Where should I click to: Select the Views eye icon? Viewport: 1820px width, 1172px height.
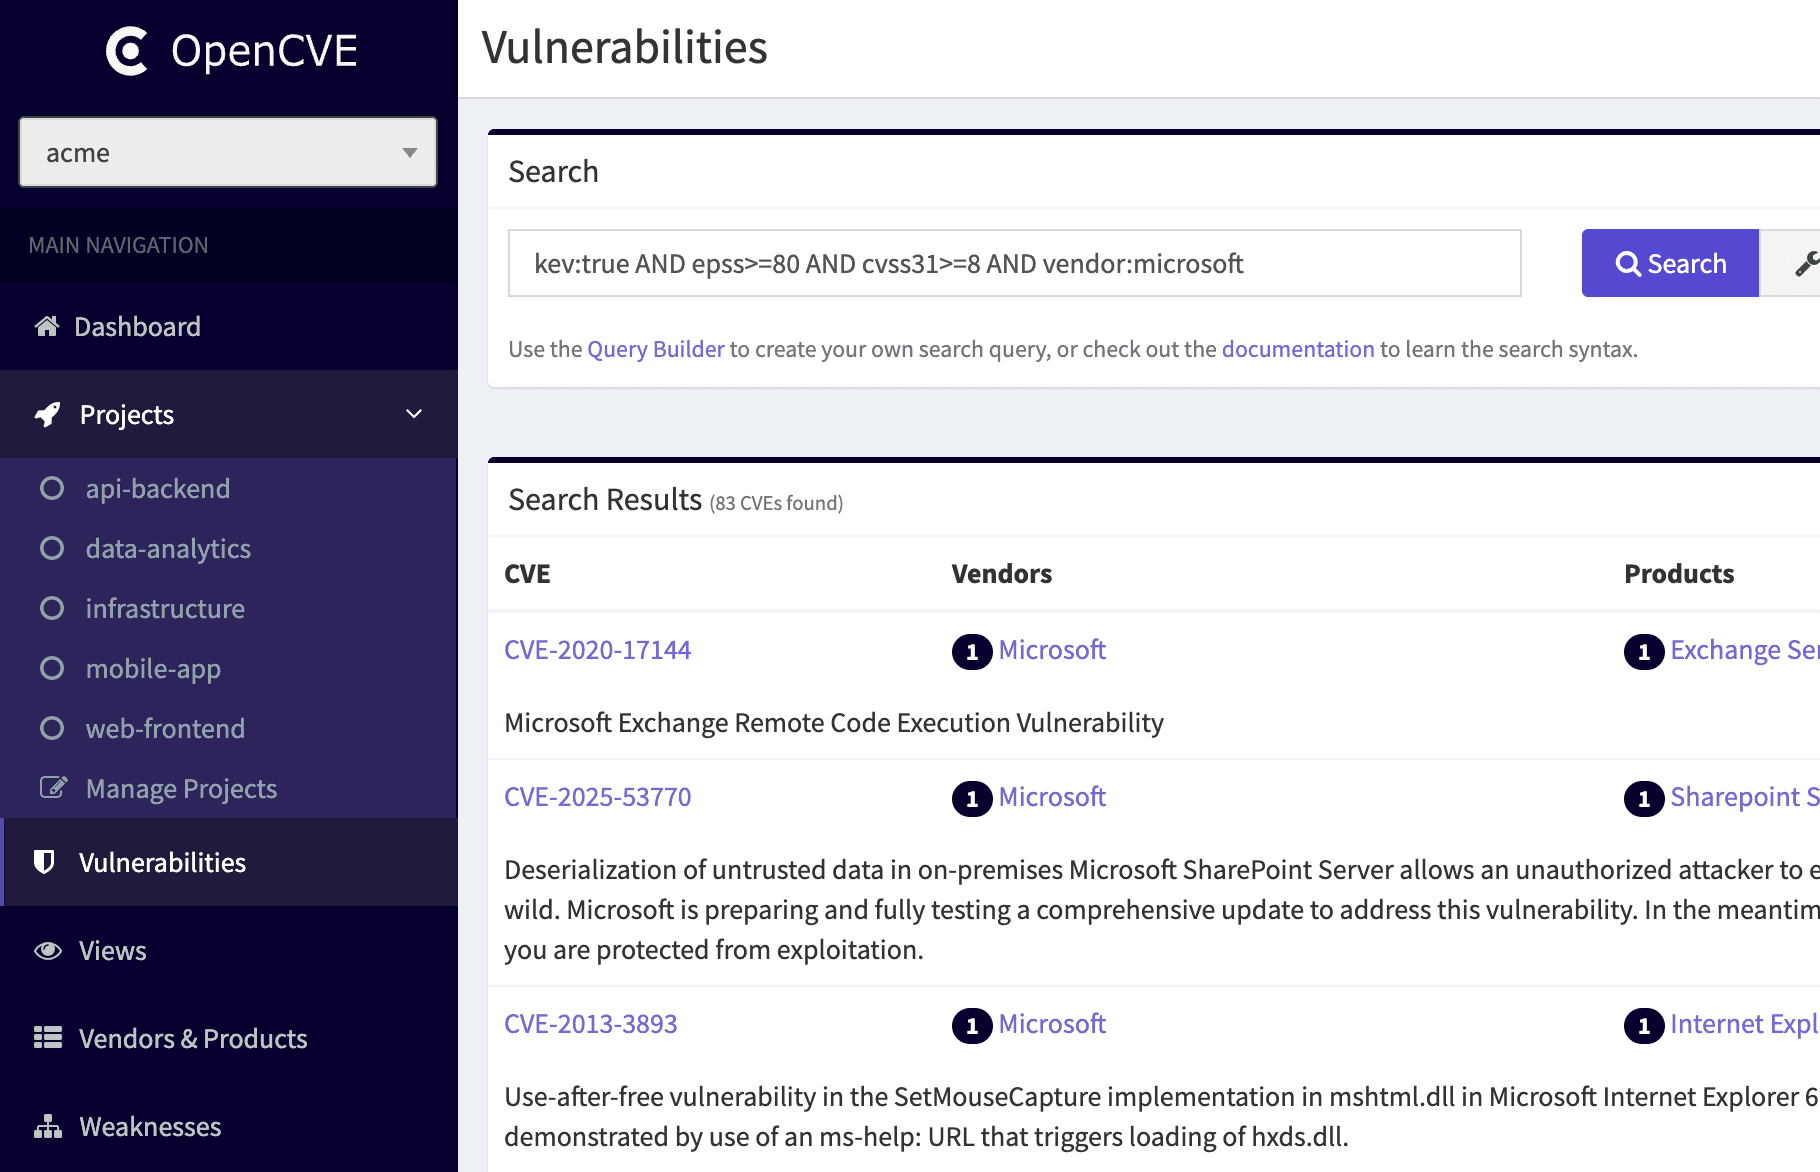coord(46,950)
